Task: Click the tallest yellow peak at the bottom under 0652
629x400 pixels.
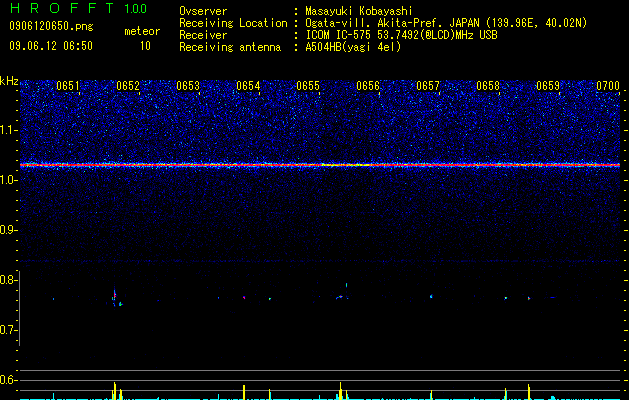Action: [x=115, y=391]
